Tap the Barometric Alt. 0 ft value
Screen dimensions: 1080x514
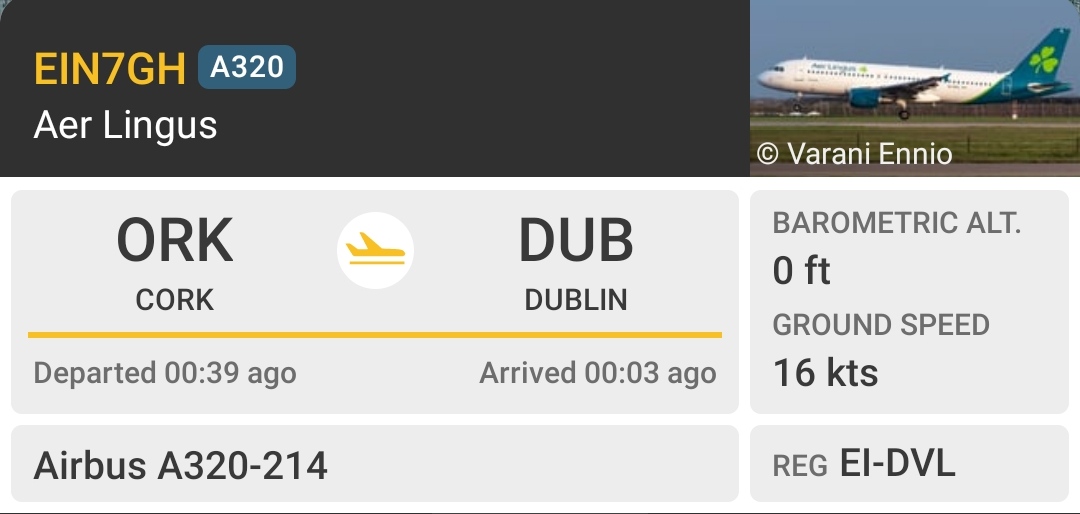point(802,270)
